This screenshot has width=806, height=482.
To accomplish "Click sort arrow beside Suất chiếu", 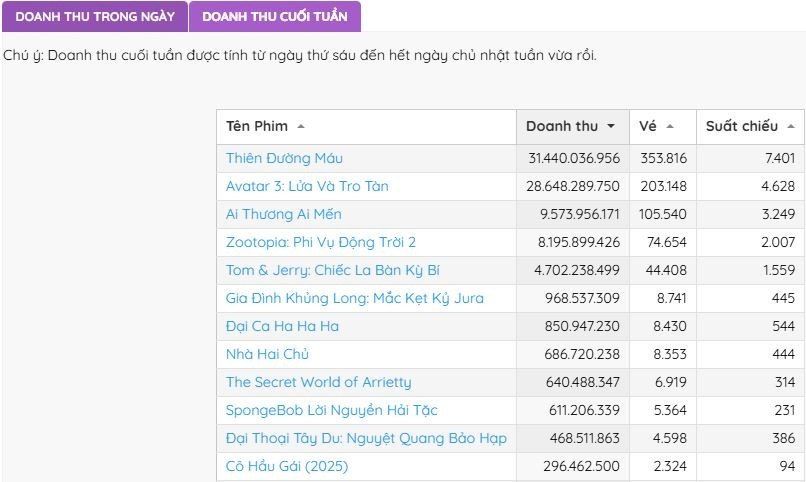I will click(790, 126).
